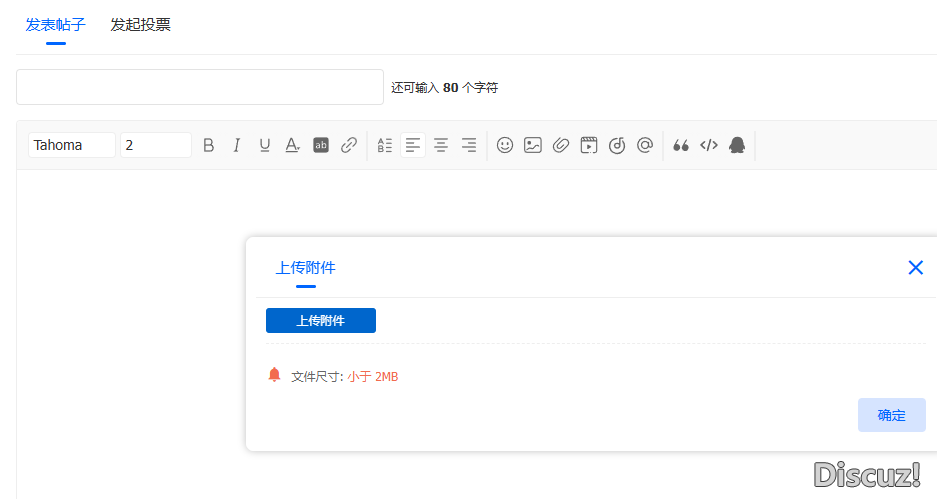Insert a video using the film icon
The height and width of the screenshot is (499, 937).
pos(589,145)
